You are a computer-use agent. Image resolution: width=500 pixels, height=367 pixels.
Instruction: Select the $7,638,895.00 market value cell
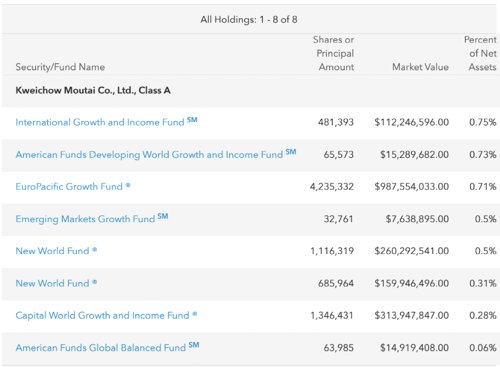pyautogui.click(x=417, y=219)
